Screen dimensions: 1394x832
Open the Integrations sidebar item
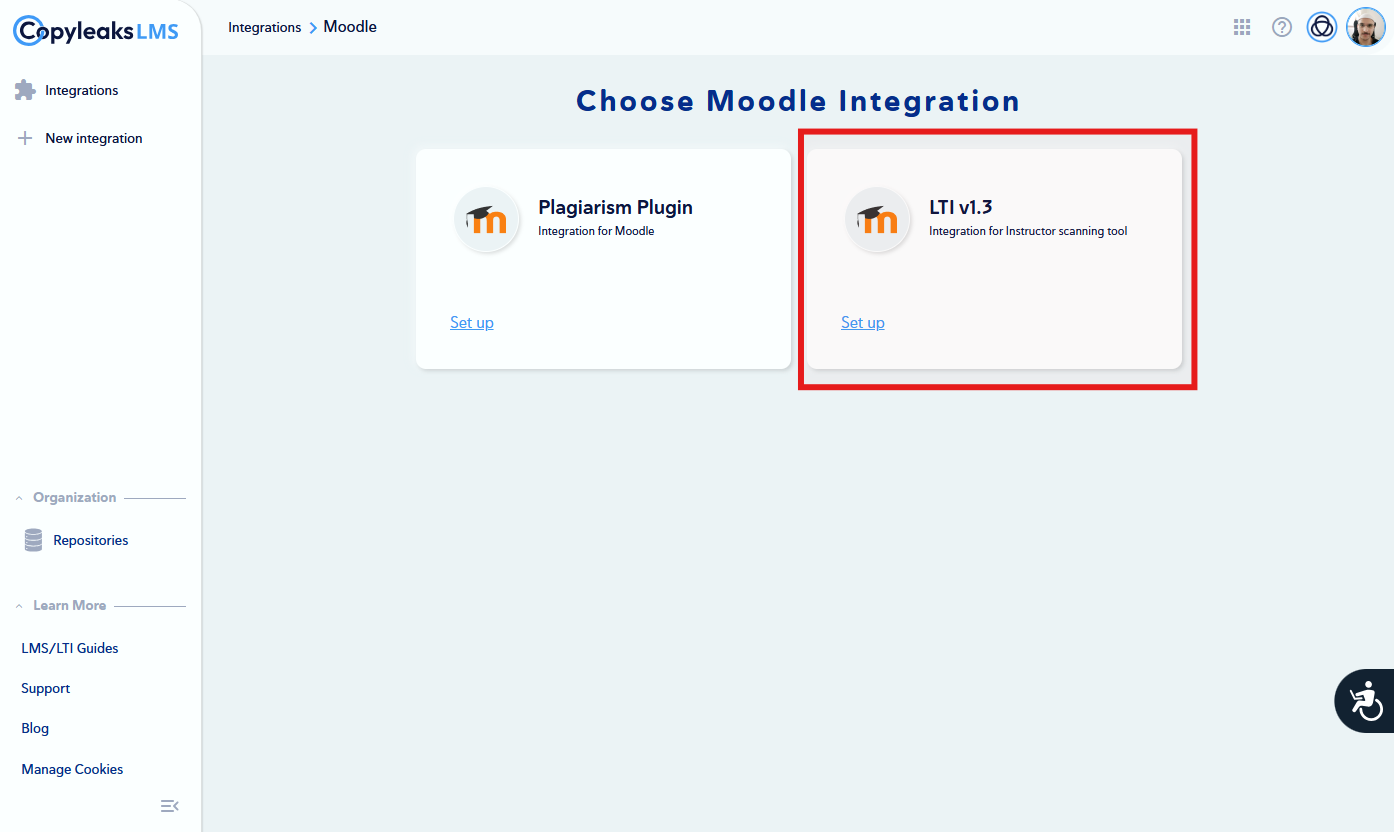[82, 90]
